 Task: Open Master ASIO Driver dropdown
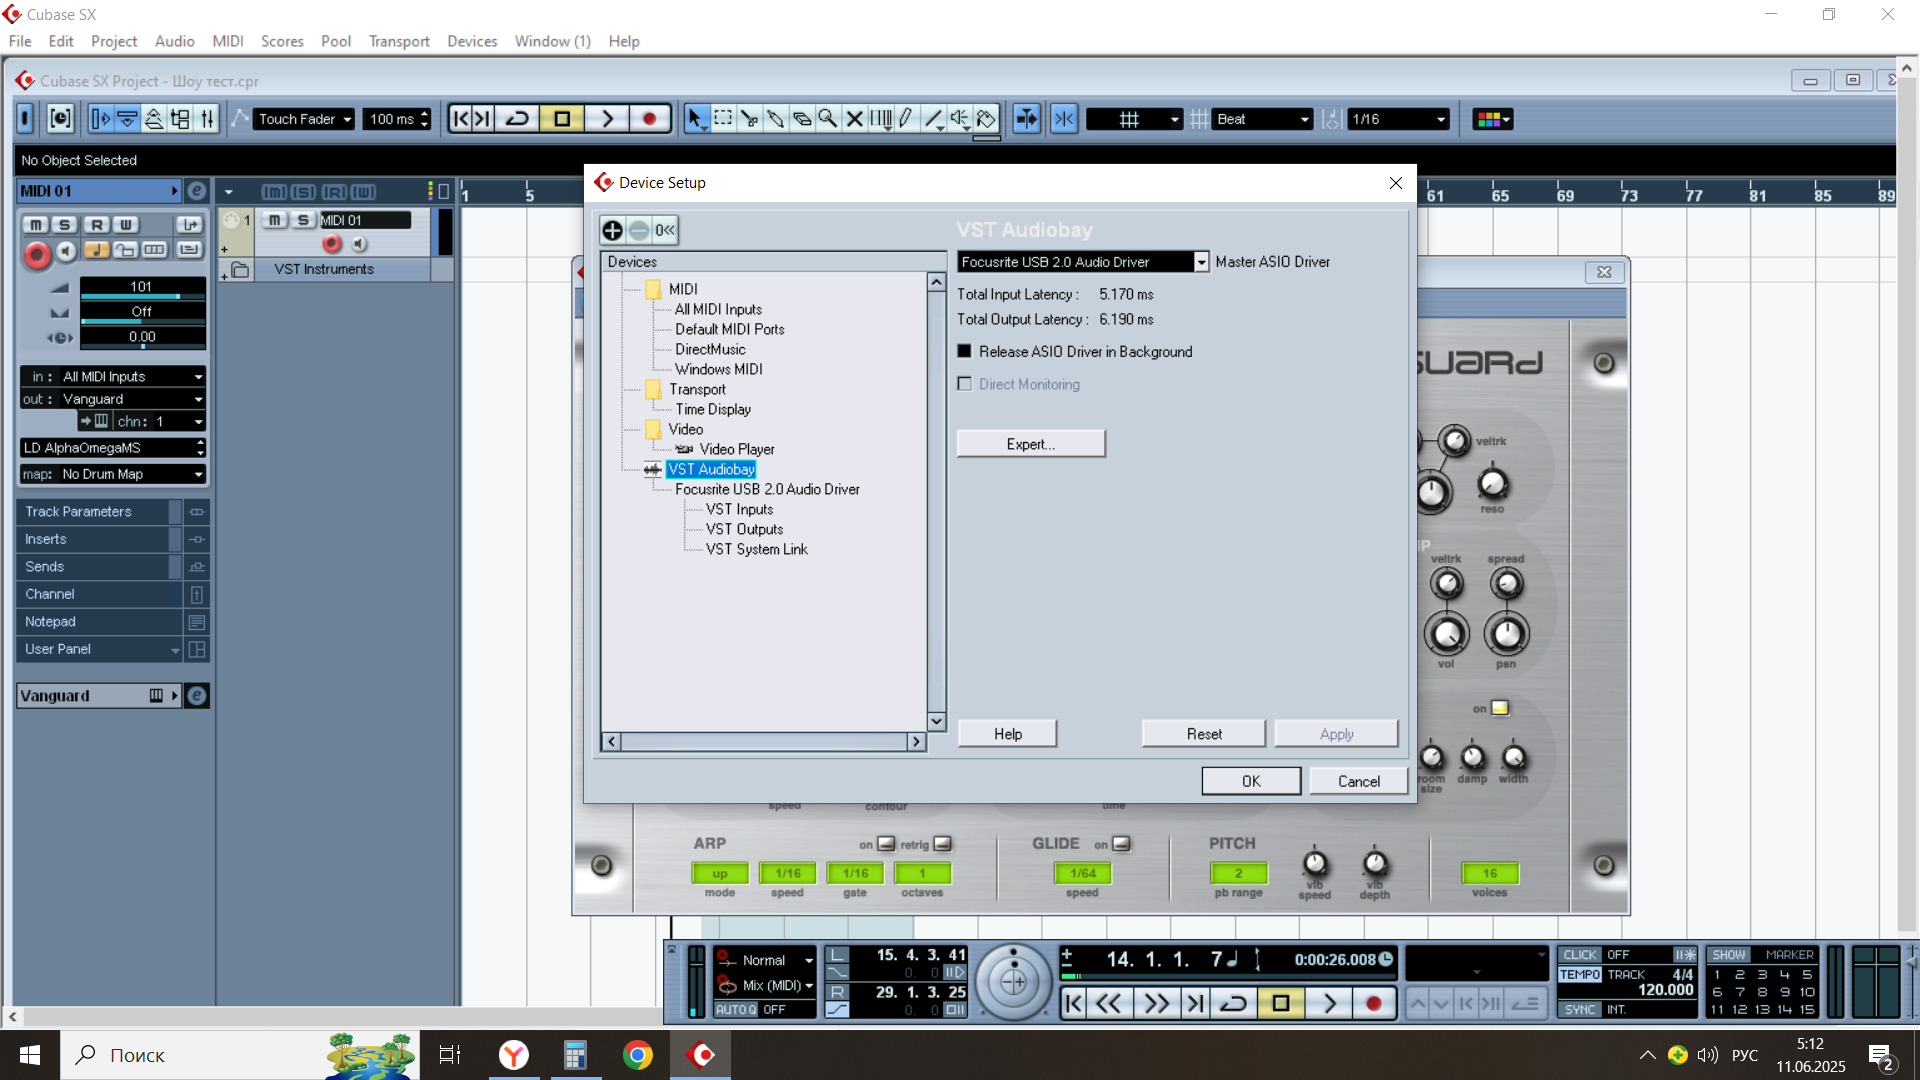point(1202,262)
